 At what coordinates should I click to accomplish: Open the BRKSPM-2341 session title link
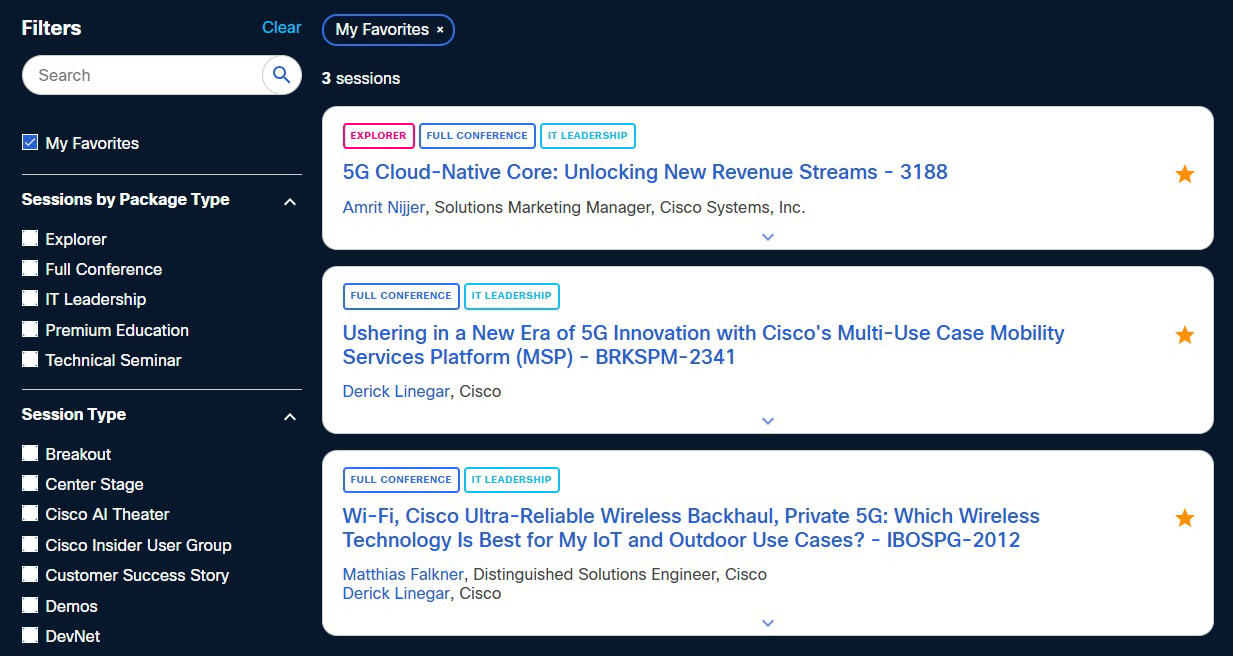704,345
